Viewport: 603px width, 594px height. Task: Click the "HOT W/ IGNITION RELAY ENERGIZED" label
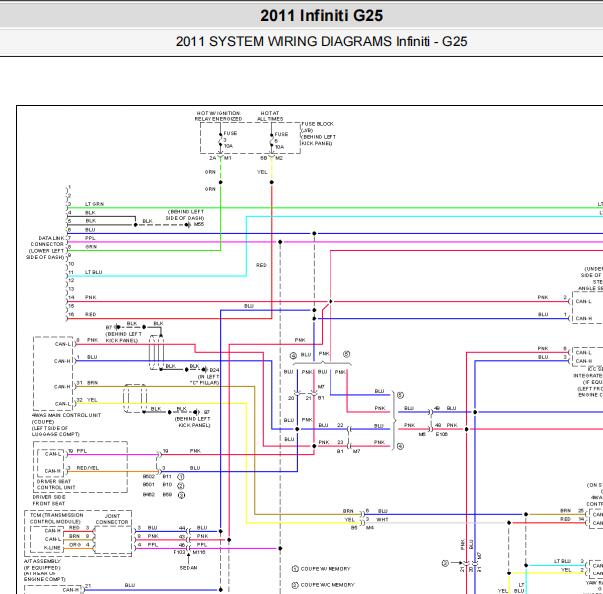click(x=218, y=116)
